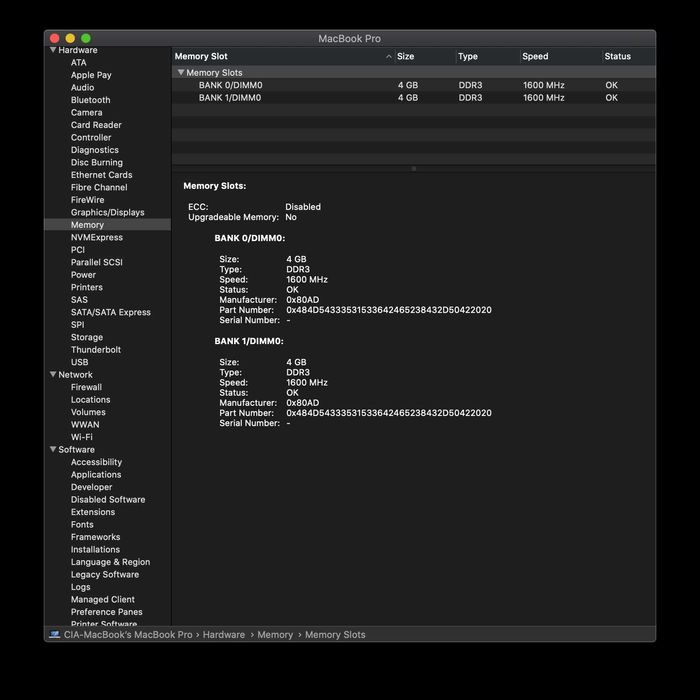The height and width of the screenshot is (700, 700).
Task: Select Managed Client in the sidebar
Action: (x=103, y=600)
